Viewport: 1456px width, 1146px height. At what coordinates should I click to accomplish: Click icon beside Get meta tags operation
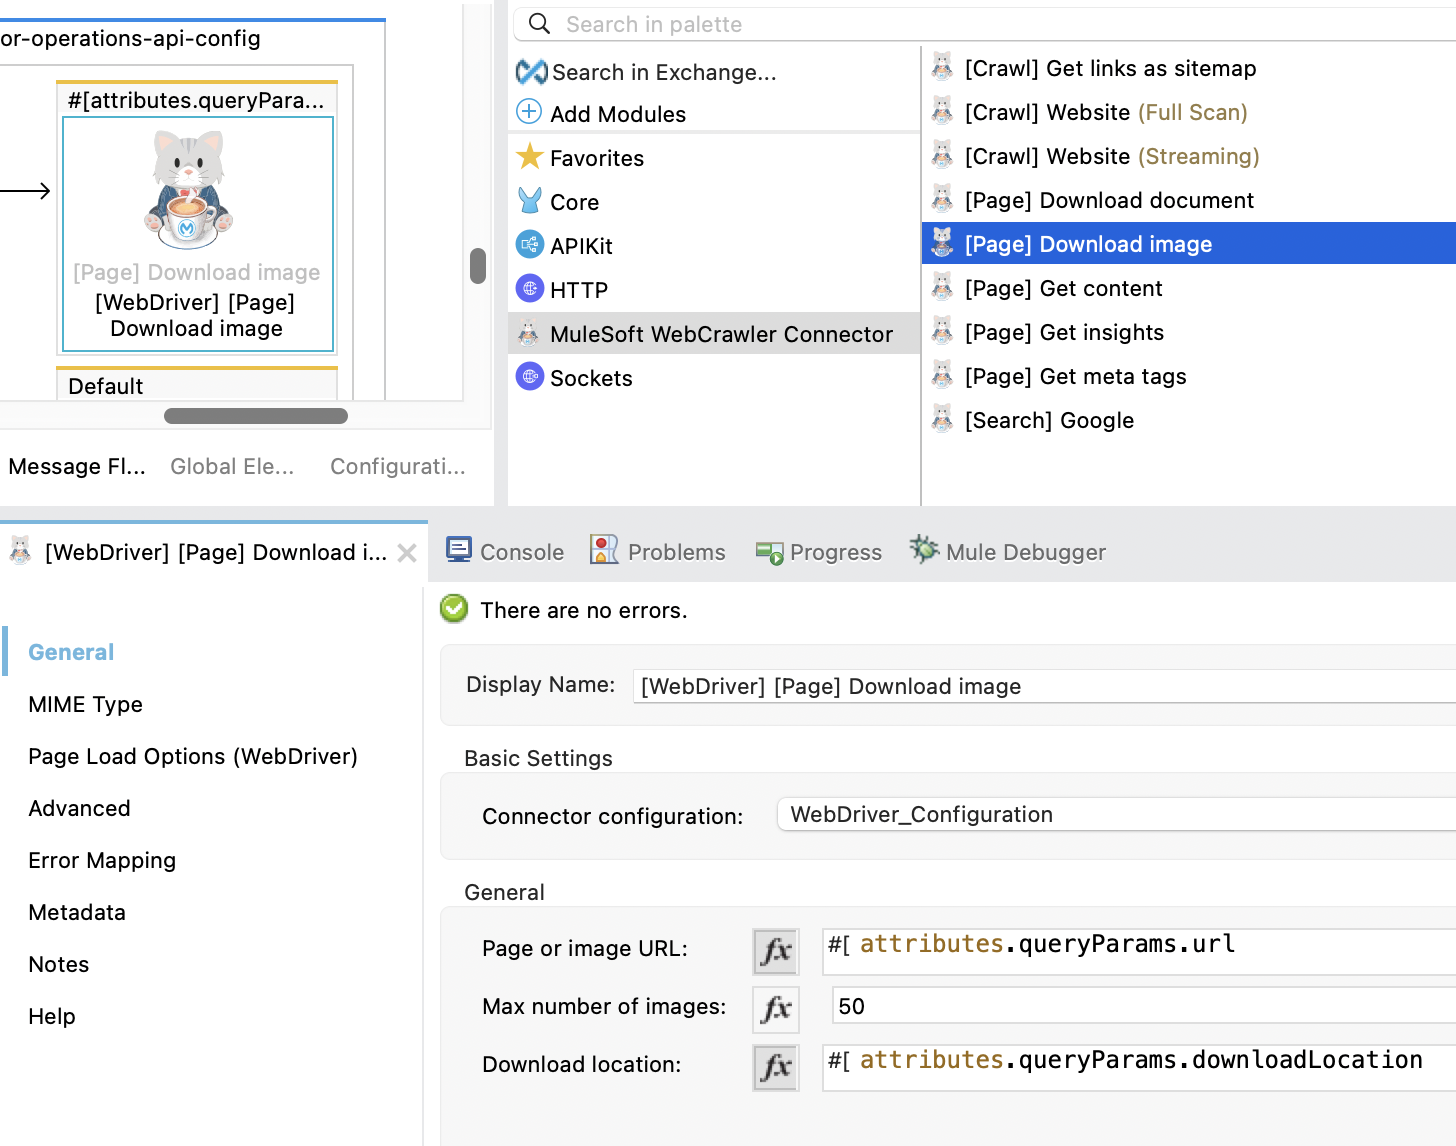click(x=942, y=374)
